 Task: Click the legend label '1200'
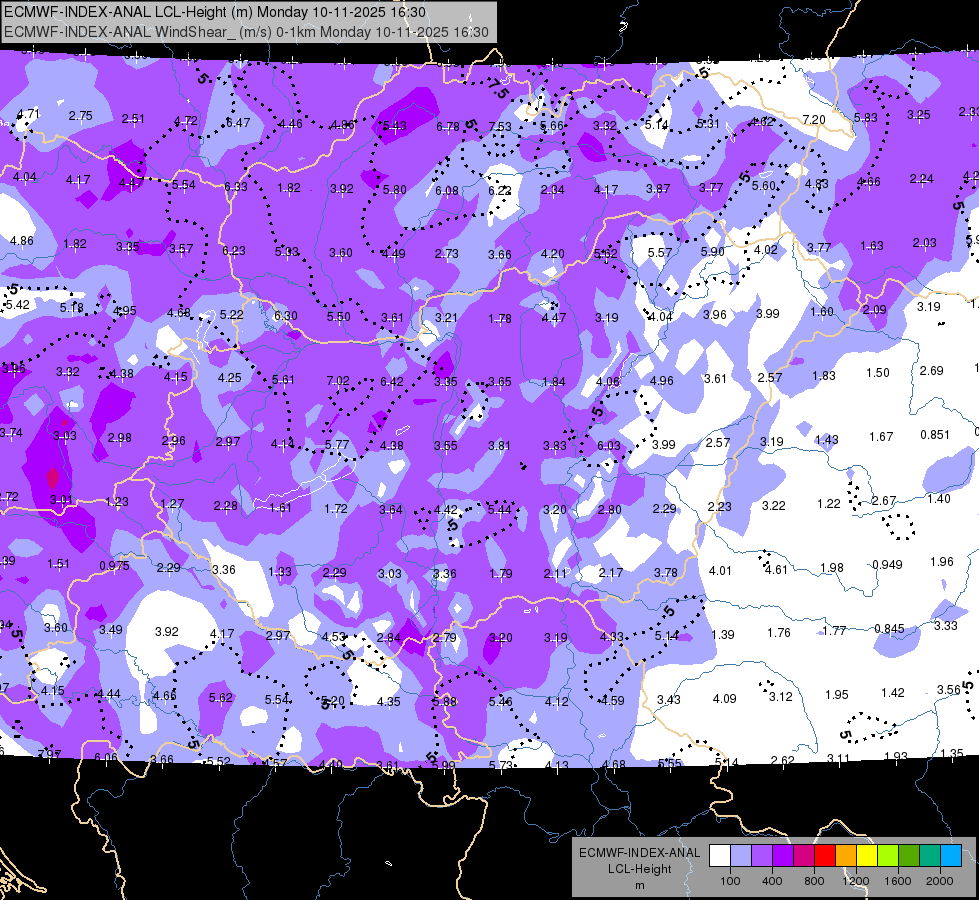[856, 881]
